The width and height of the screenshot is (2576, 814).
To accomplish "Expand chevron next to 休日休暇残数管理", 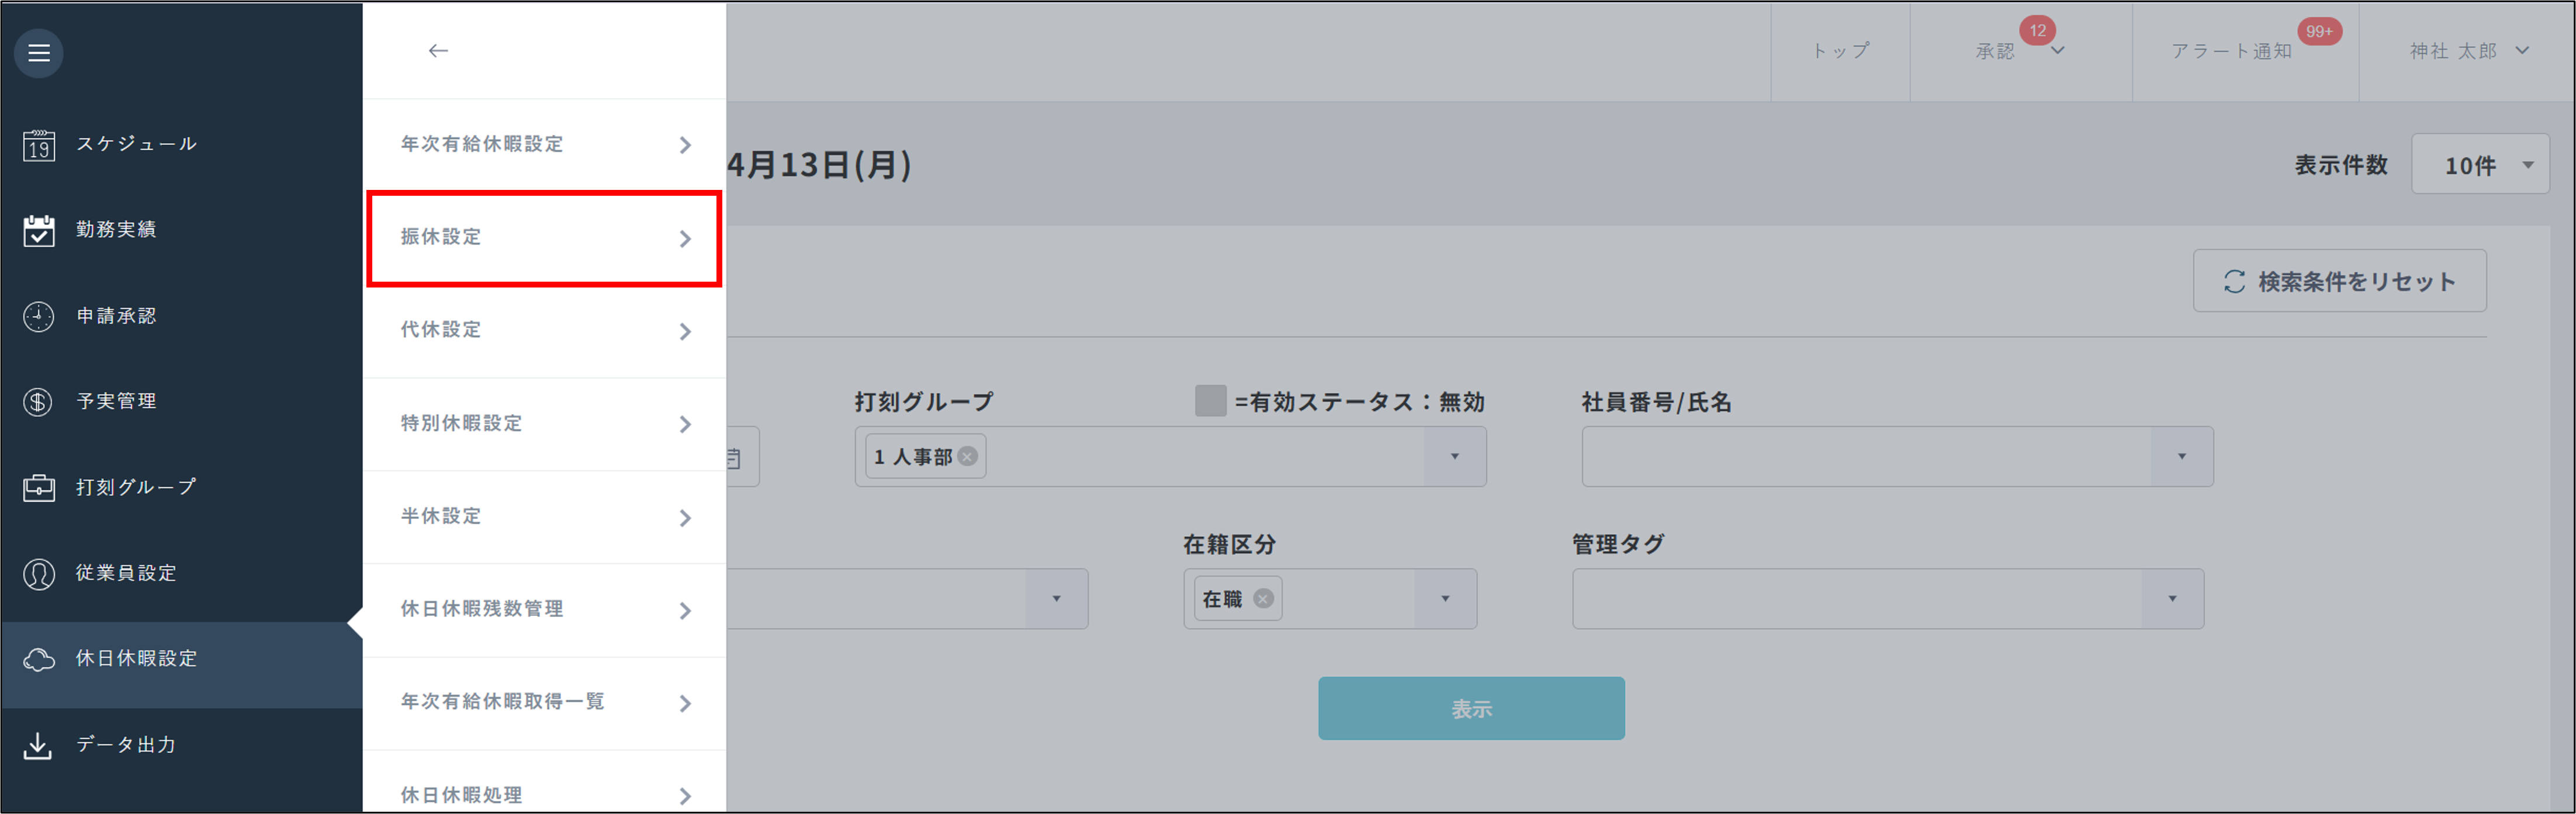I will tap(685, 610).
